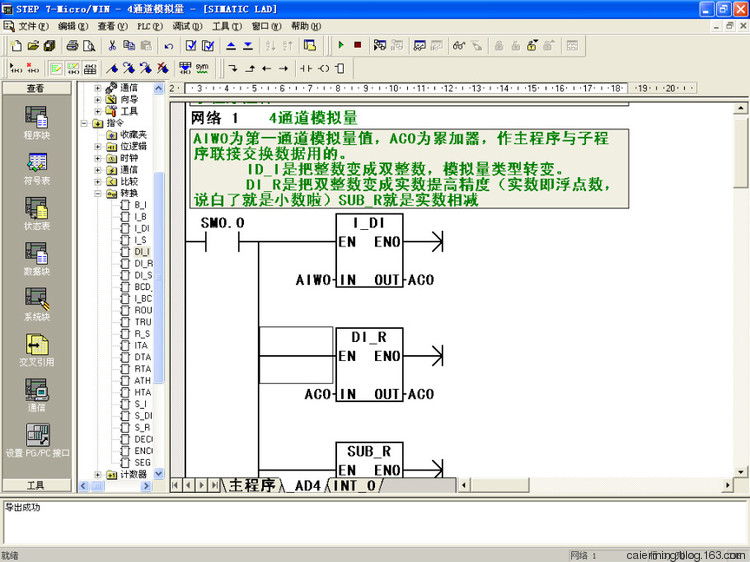Click the yellow force padlock icon
This screenshot has width=750, height=562.
532,45
